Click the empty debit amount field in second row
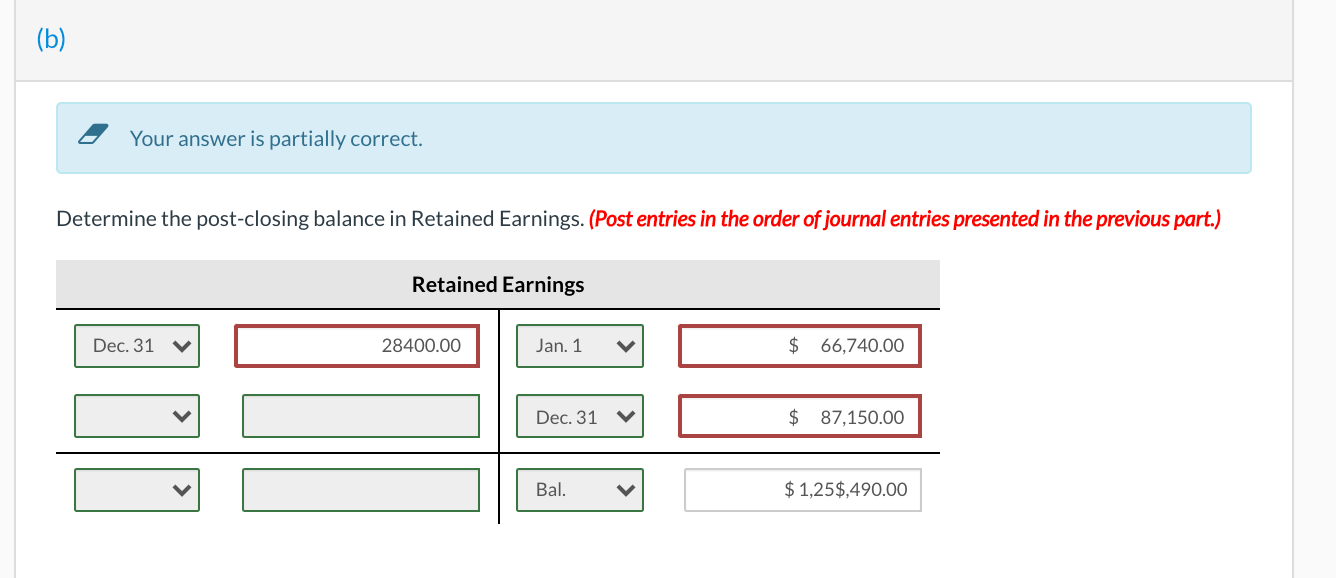This screenshot has height=578, width=1336. [x=360, y=416]
